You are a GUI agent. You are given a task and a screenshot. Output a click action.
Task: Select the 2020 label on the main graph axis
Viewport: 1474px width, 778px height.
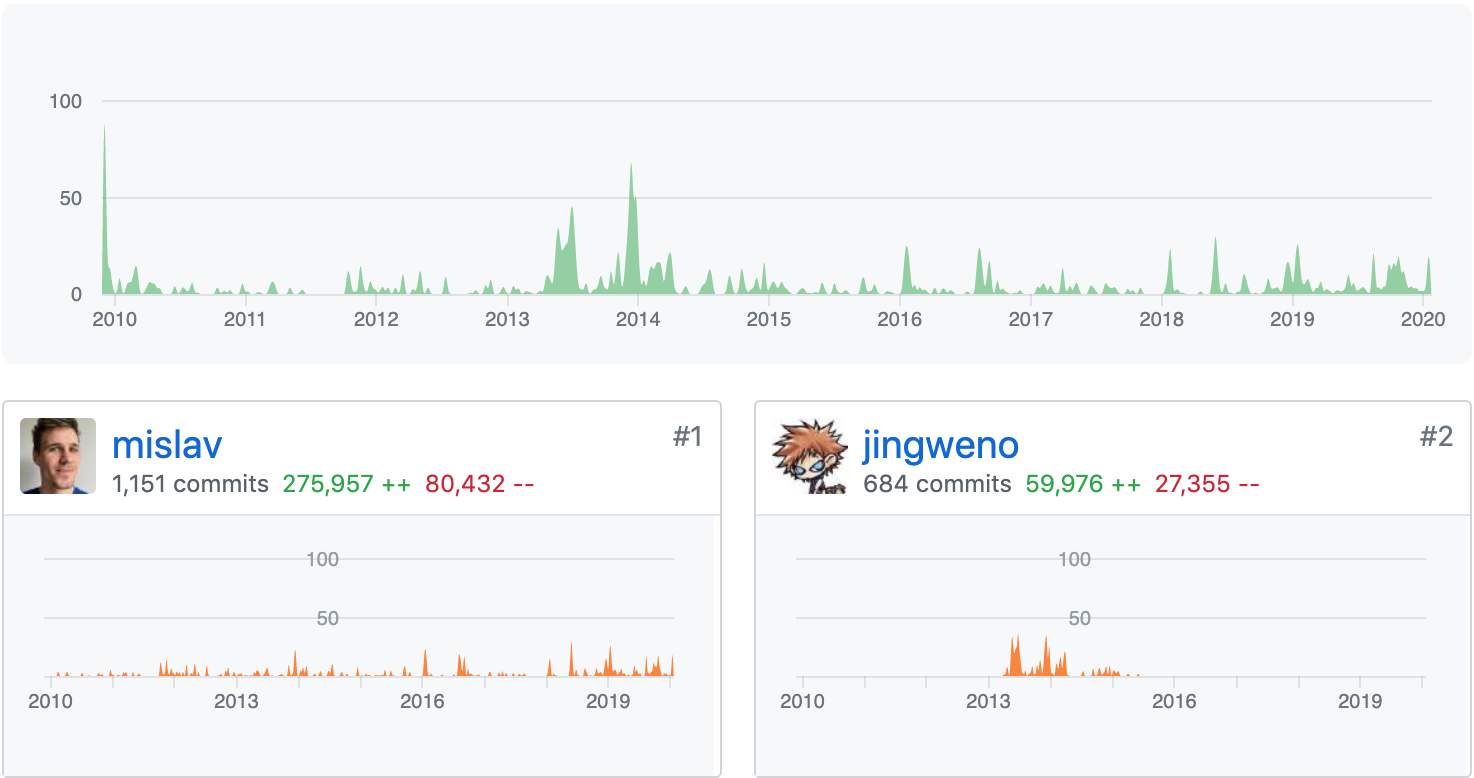point(1423,320)
